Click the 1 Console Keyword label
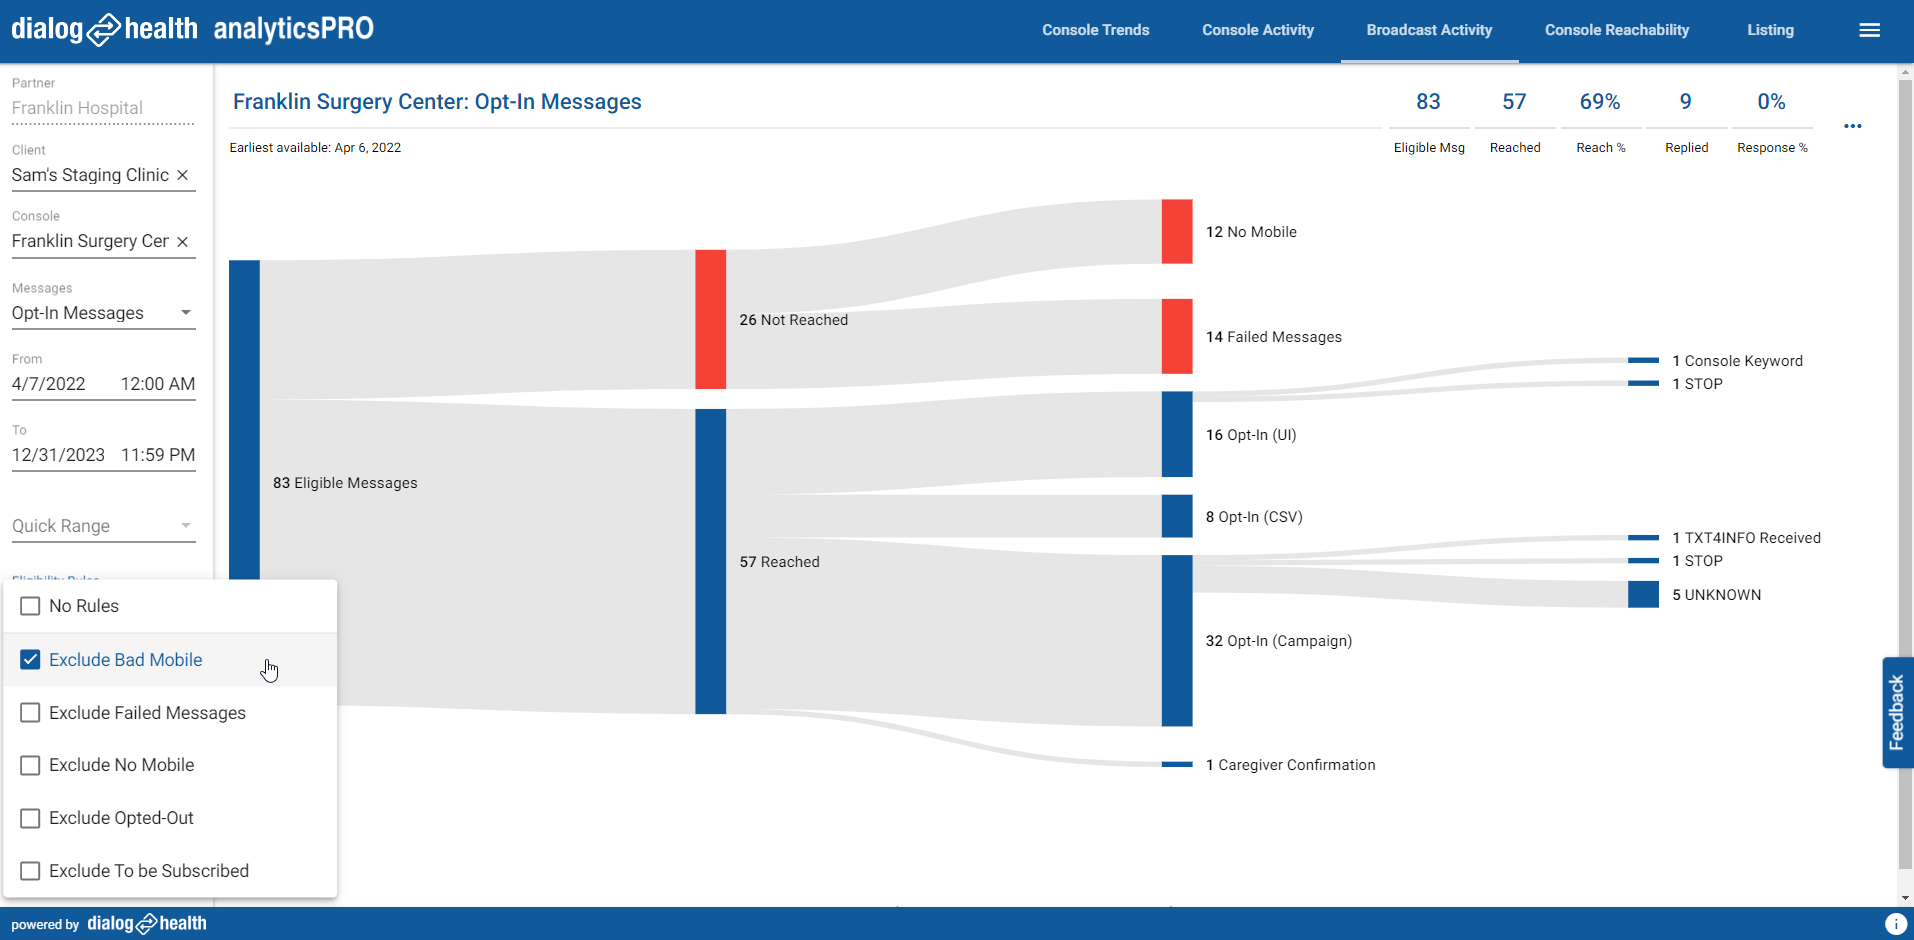This screenshot has height=940, width=1914. pos(1737,361)
